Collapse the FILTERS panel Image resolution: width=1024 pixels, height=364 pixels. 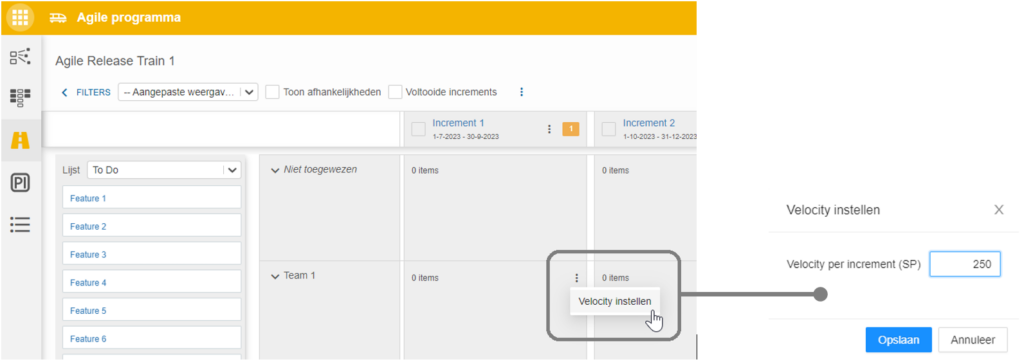[86, 92]
